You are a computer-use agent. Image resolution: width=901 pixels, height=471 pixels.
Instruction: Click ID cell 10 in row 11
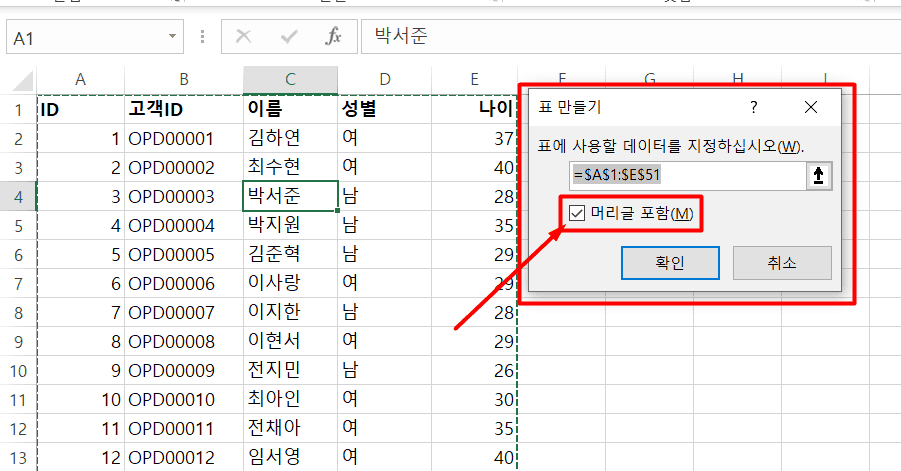80,399
